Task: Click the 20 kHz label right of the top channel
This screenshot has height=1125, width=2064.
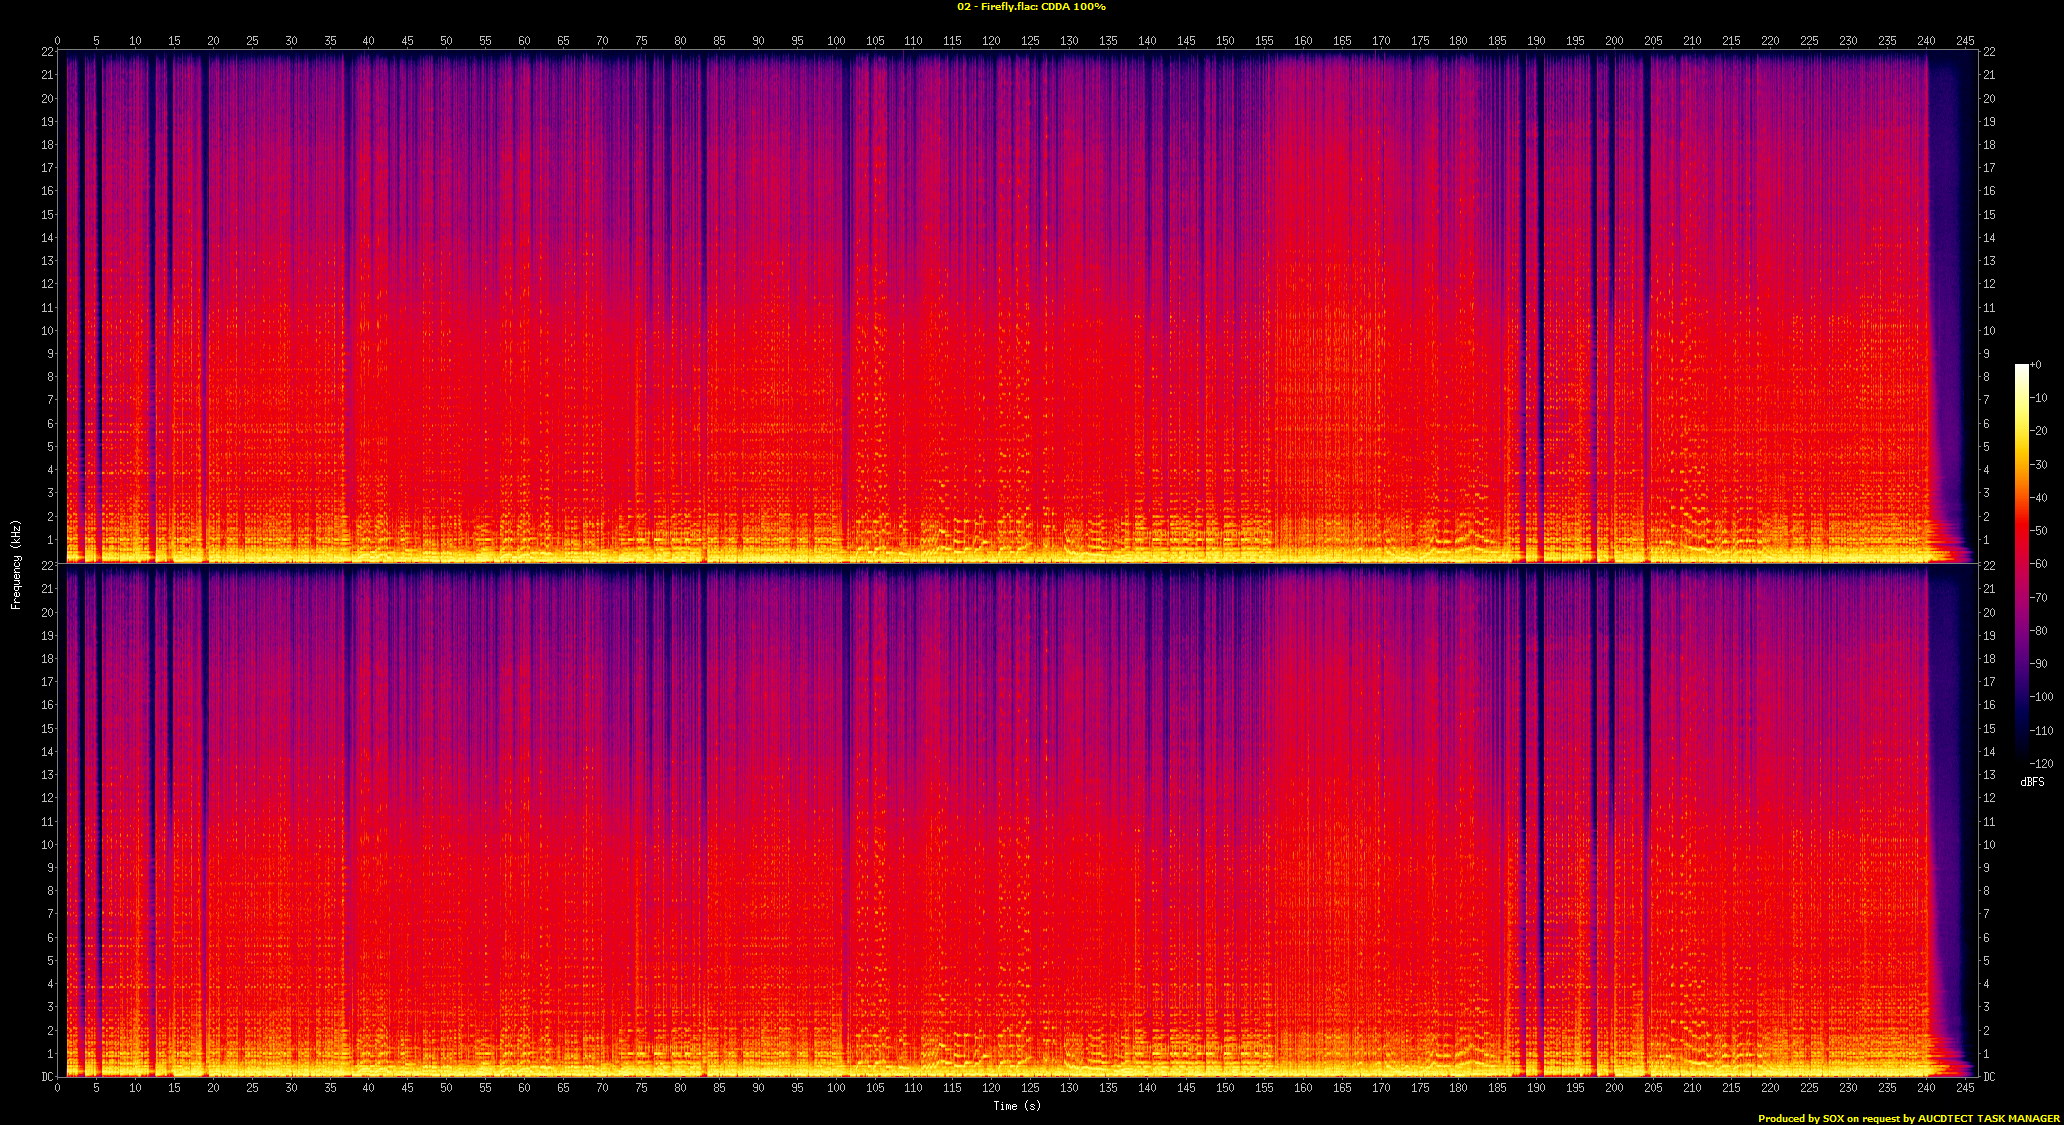Action: tap(1989, 99)
